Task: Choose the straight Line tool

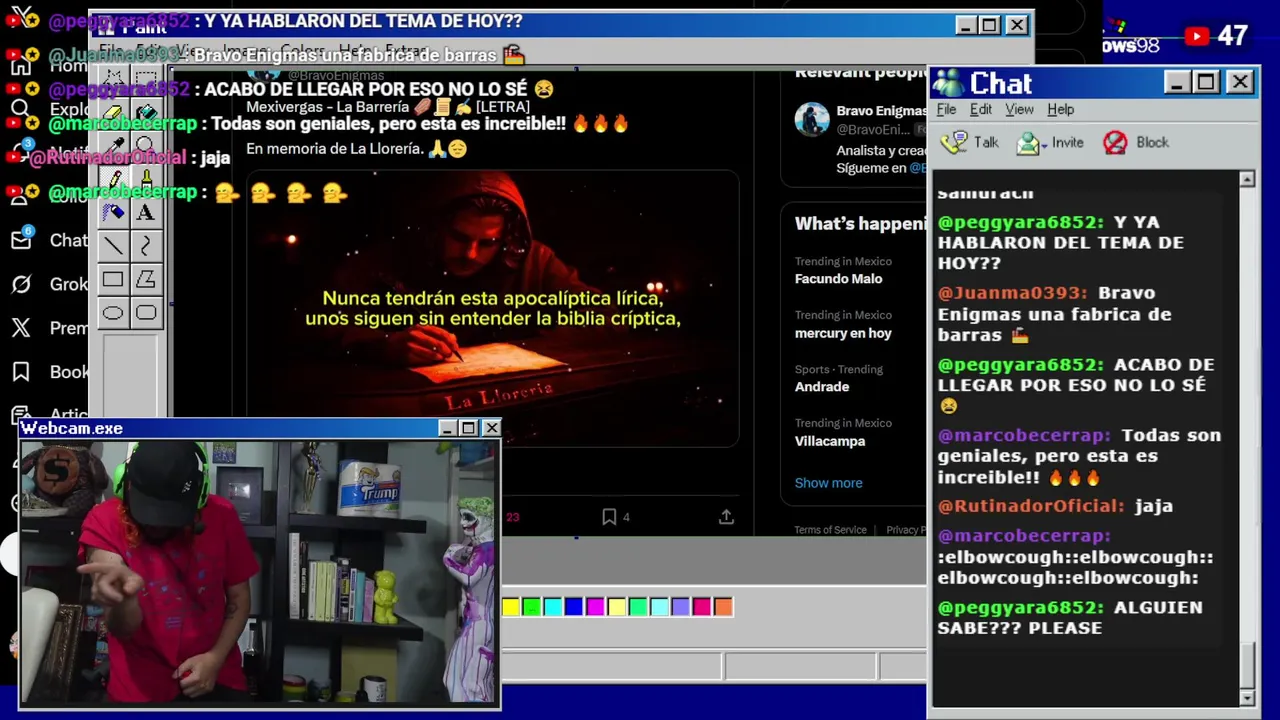Action: [113, 246]
